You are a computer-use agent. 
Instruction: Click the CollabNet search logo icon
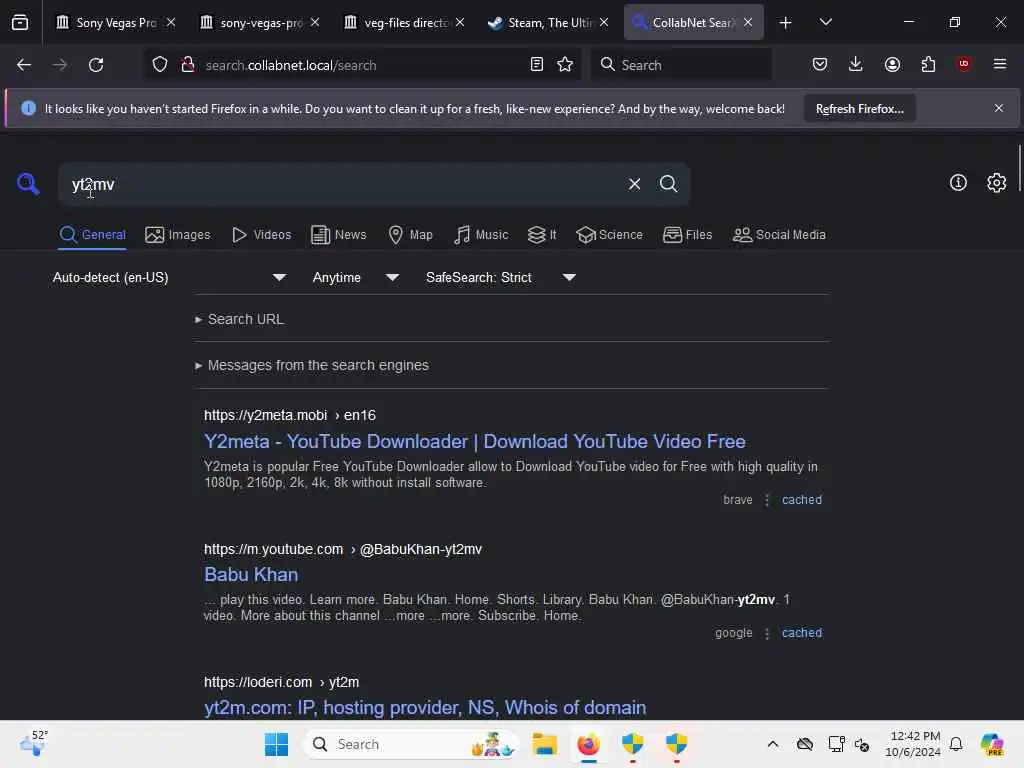(x=27, y=184)
